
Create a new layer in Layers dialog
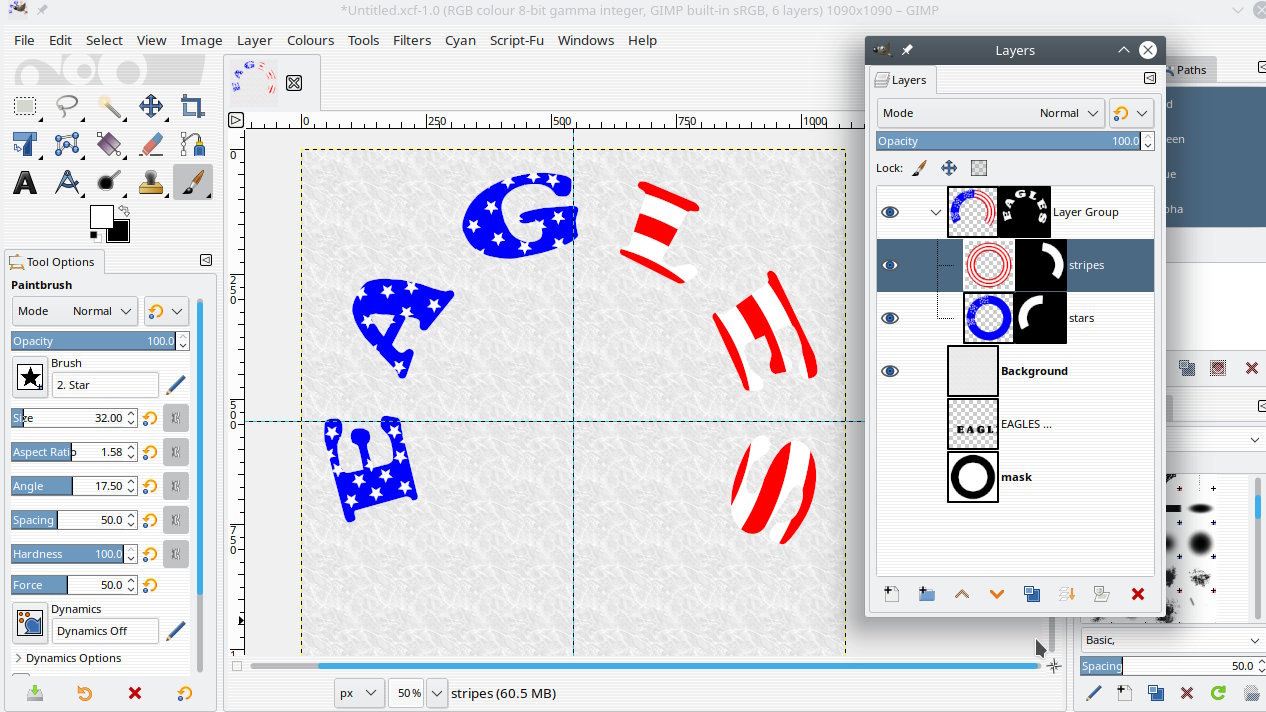(891, 594)
